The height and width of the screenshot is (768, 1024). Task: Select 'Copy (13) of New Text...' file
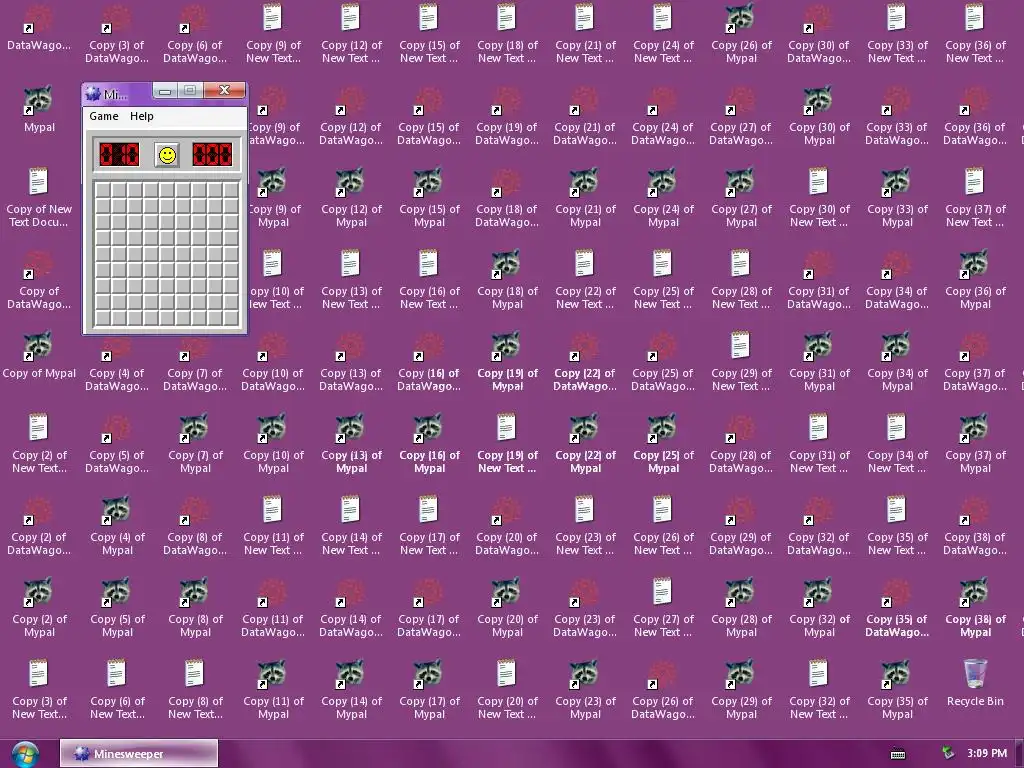pos(351,280)
